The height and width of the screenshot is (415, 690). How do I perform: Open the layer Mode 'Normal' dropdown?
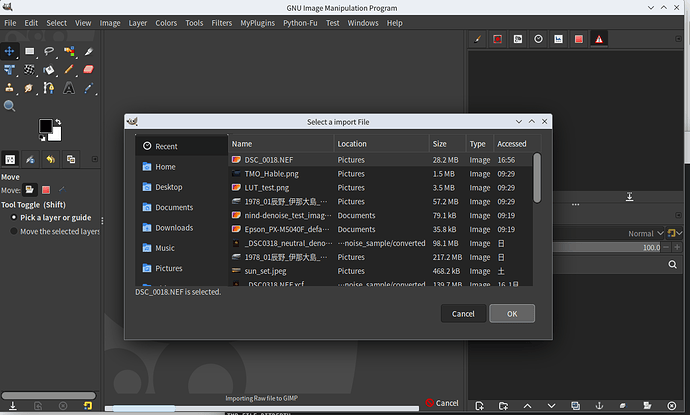click(x=646, y=233)
